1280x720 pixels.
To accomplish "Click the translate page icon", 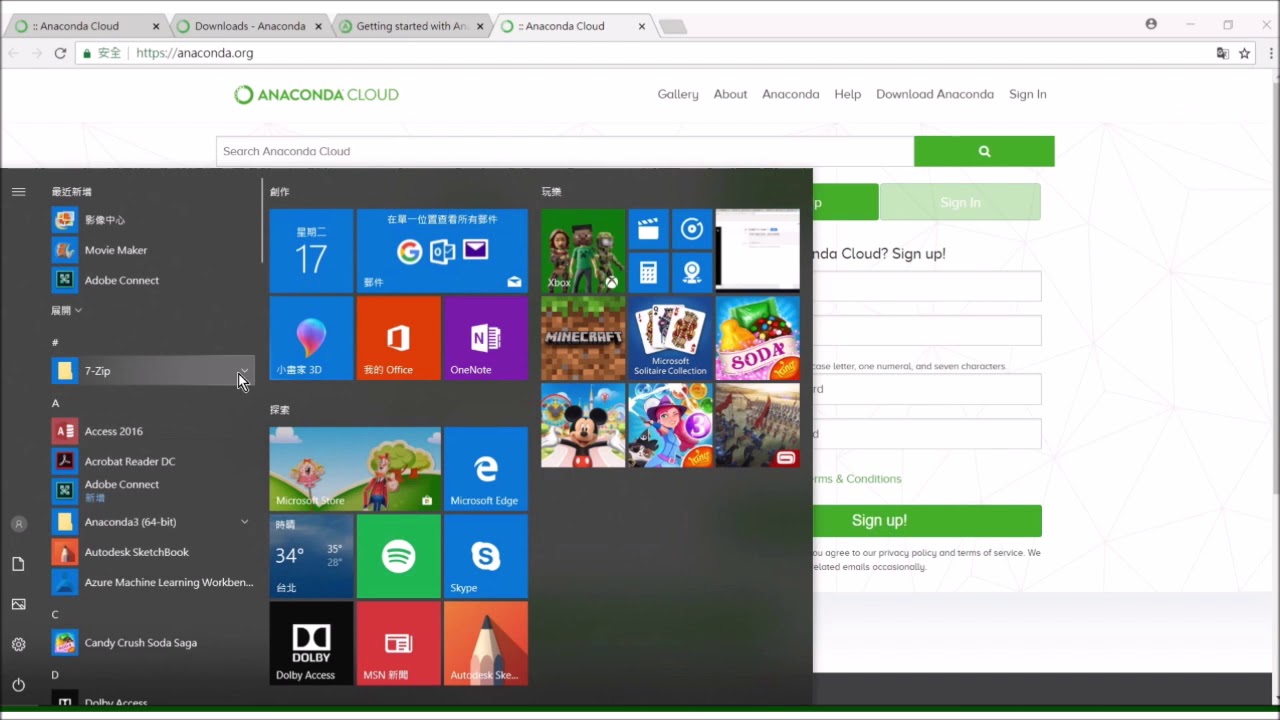I will pyautogui.click(x=1222, y=53).
